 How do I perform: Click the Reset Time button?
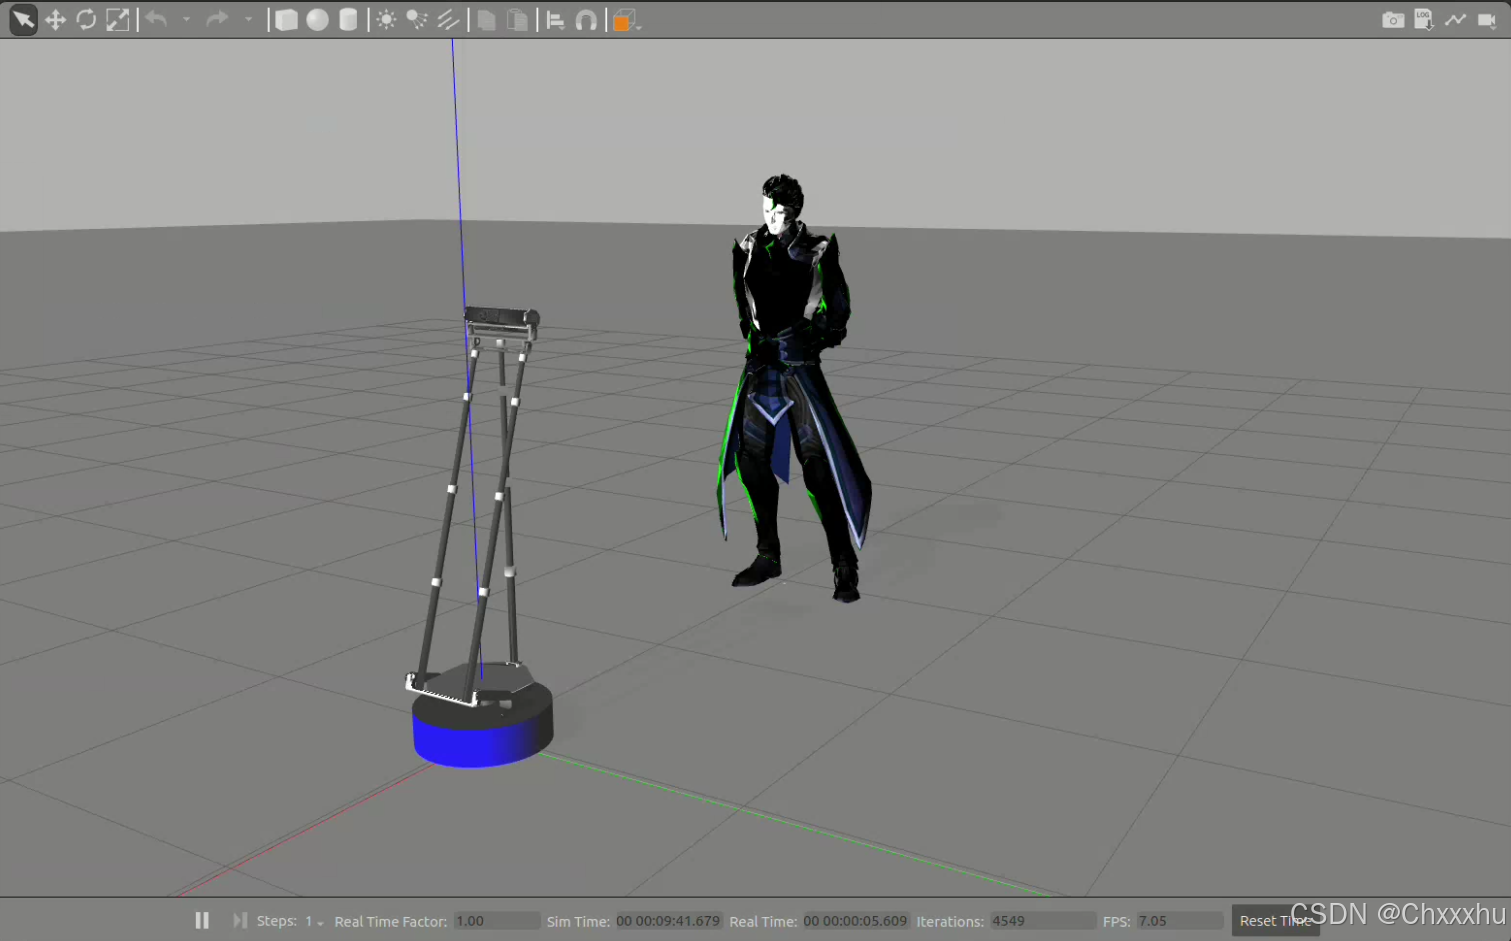point(1275,921)
